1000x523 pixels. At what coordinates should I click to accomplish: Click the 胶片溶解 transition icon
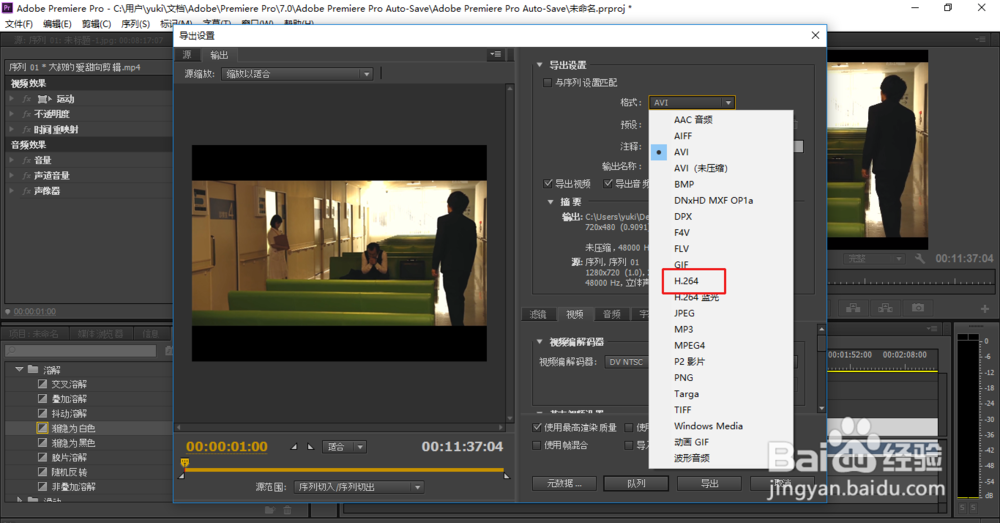coord(42,457)
